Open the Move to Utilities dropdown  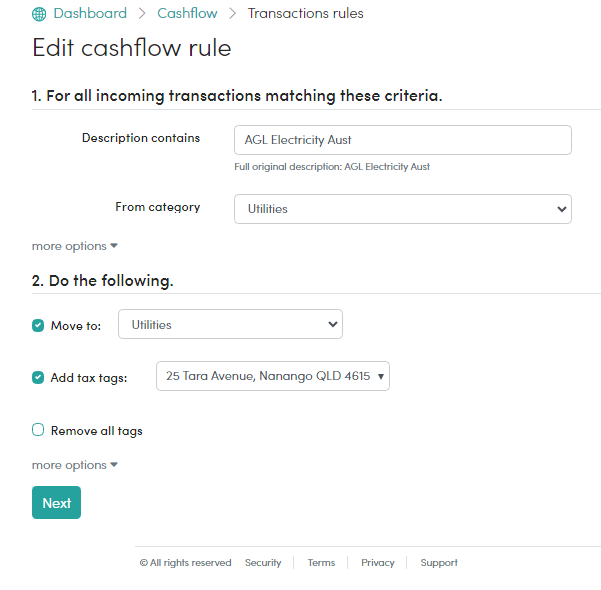[230, 324]
